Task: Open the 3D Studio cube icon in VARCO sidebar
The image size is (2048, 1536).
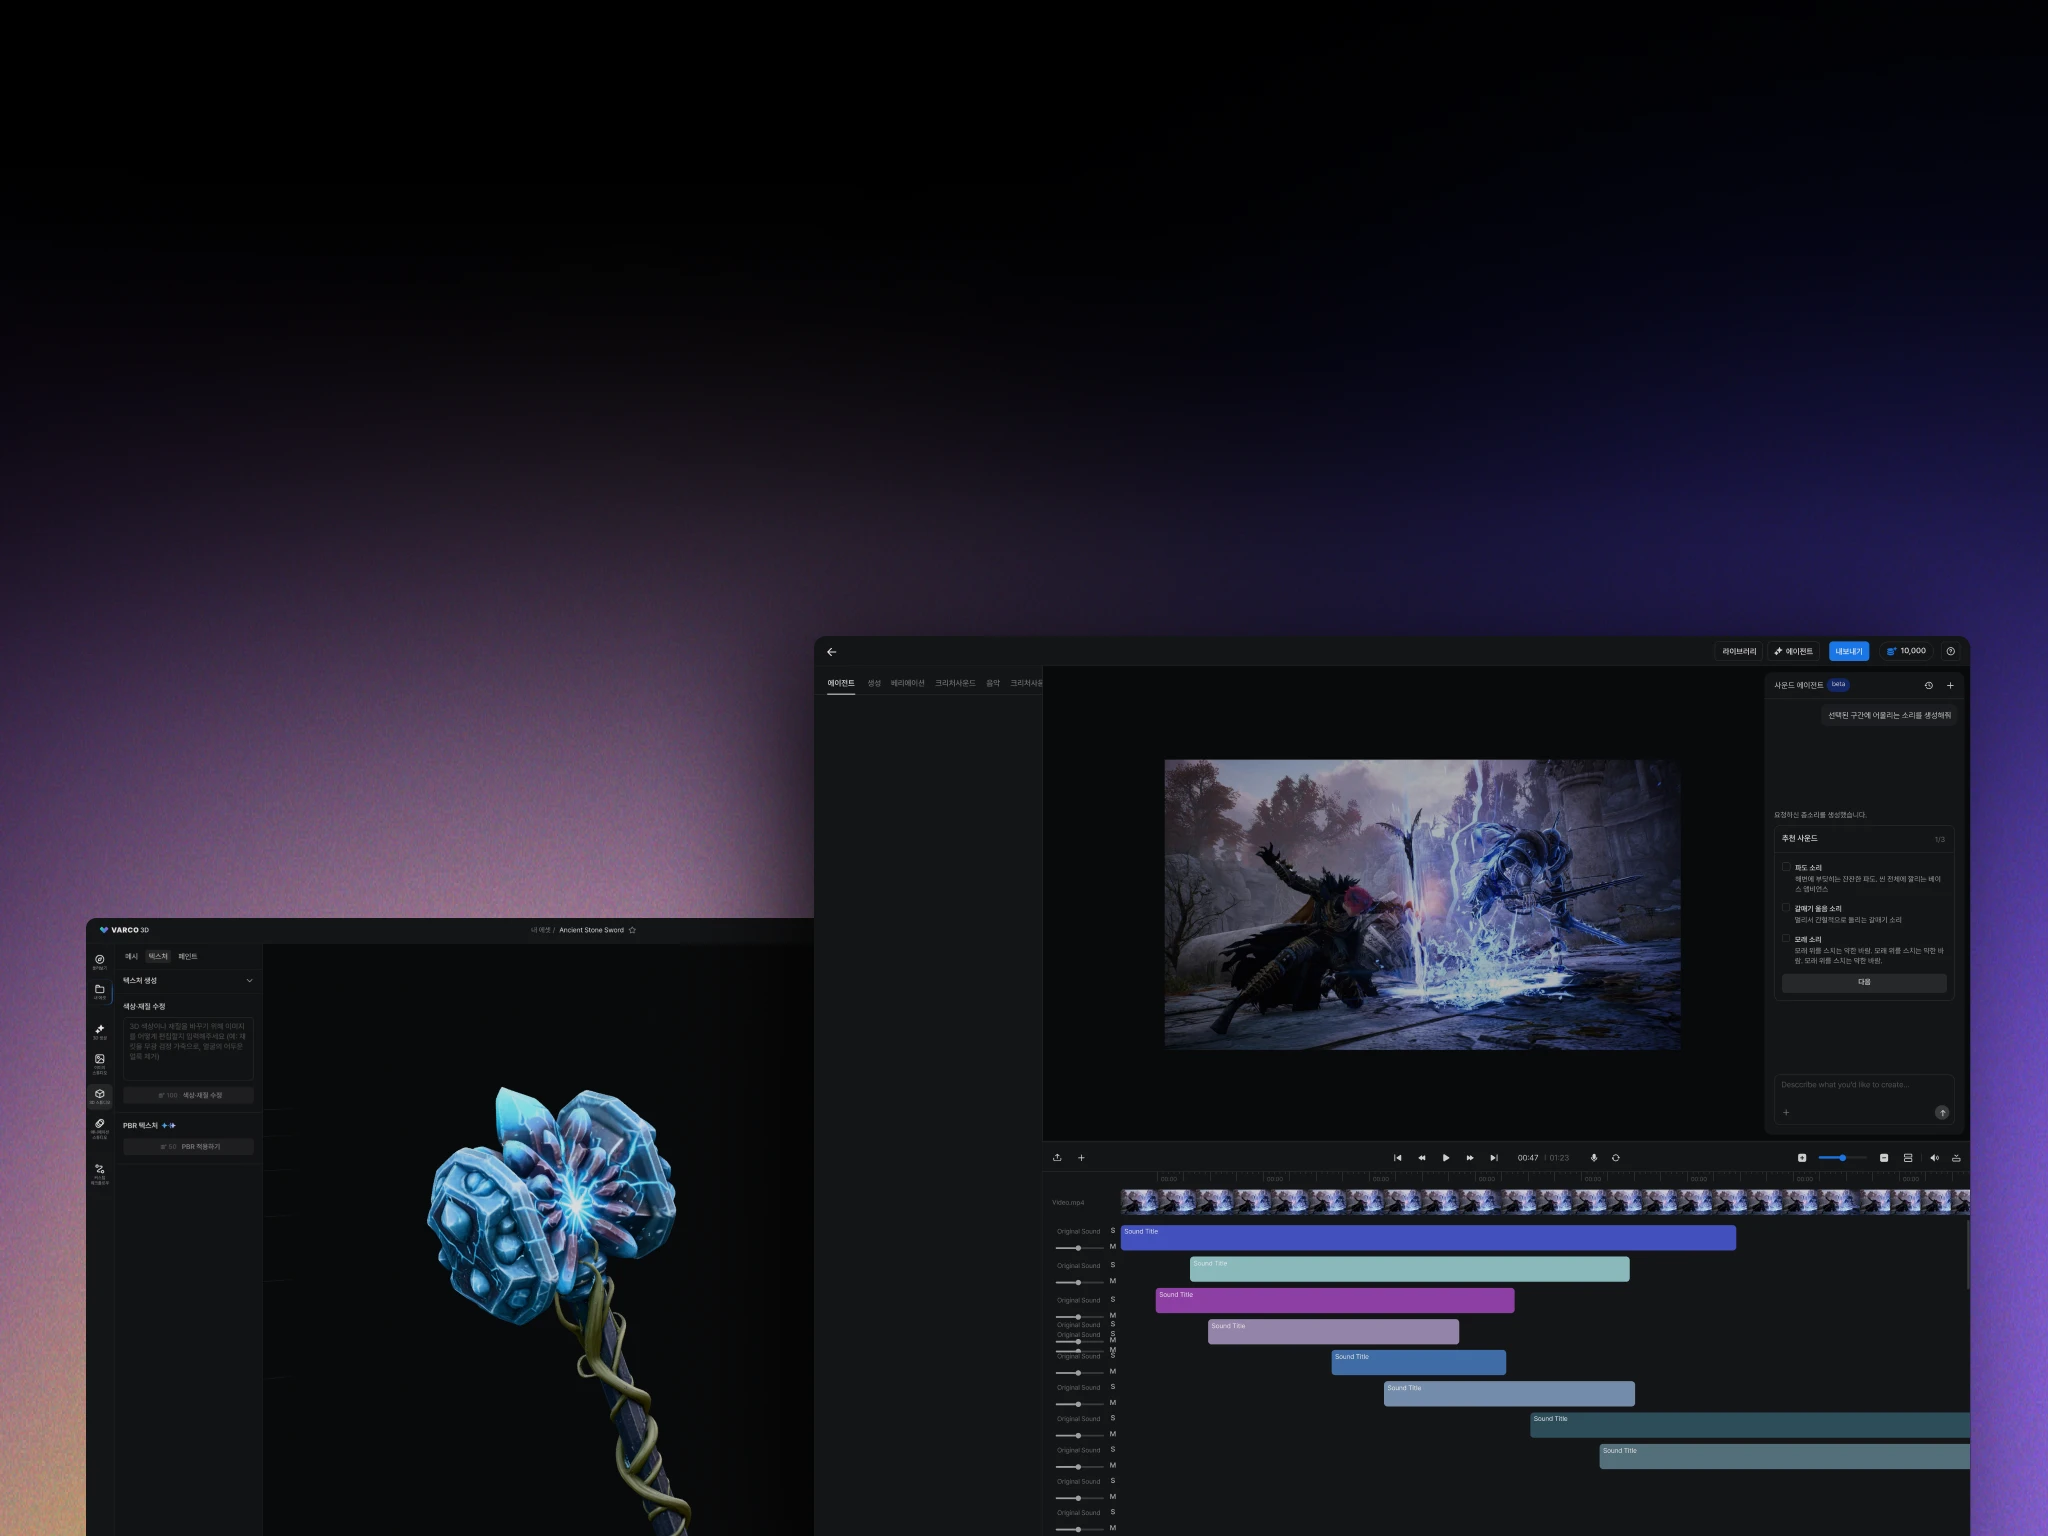Action: point(99,1096)
